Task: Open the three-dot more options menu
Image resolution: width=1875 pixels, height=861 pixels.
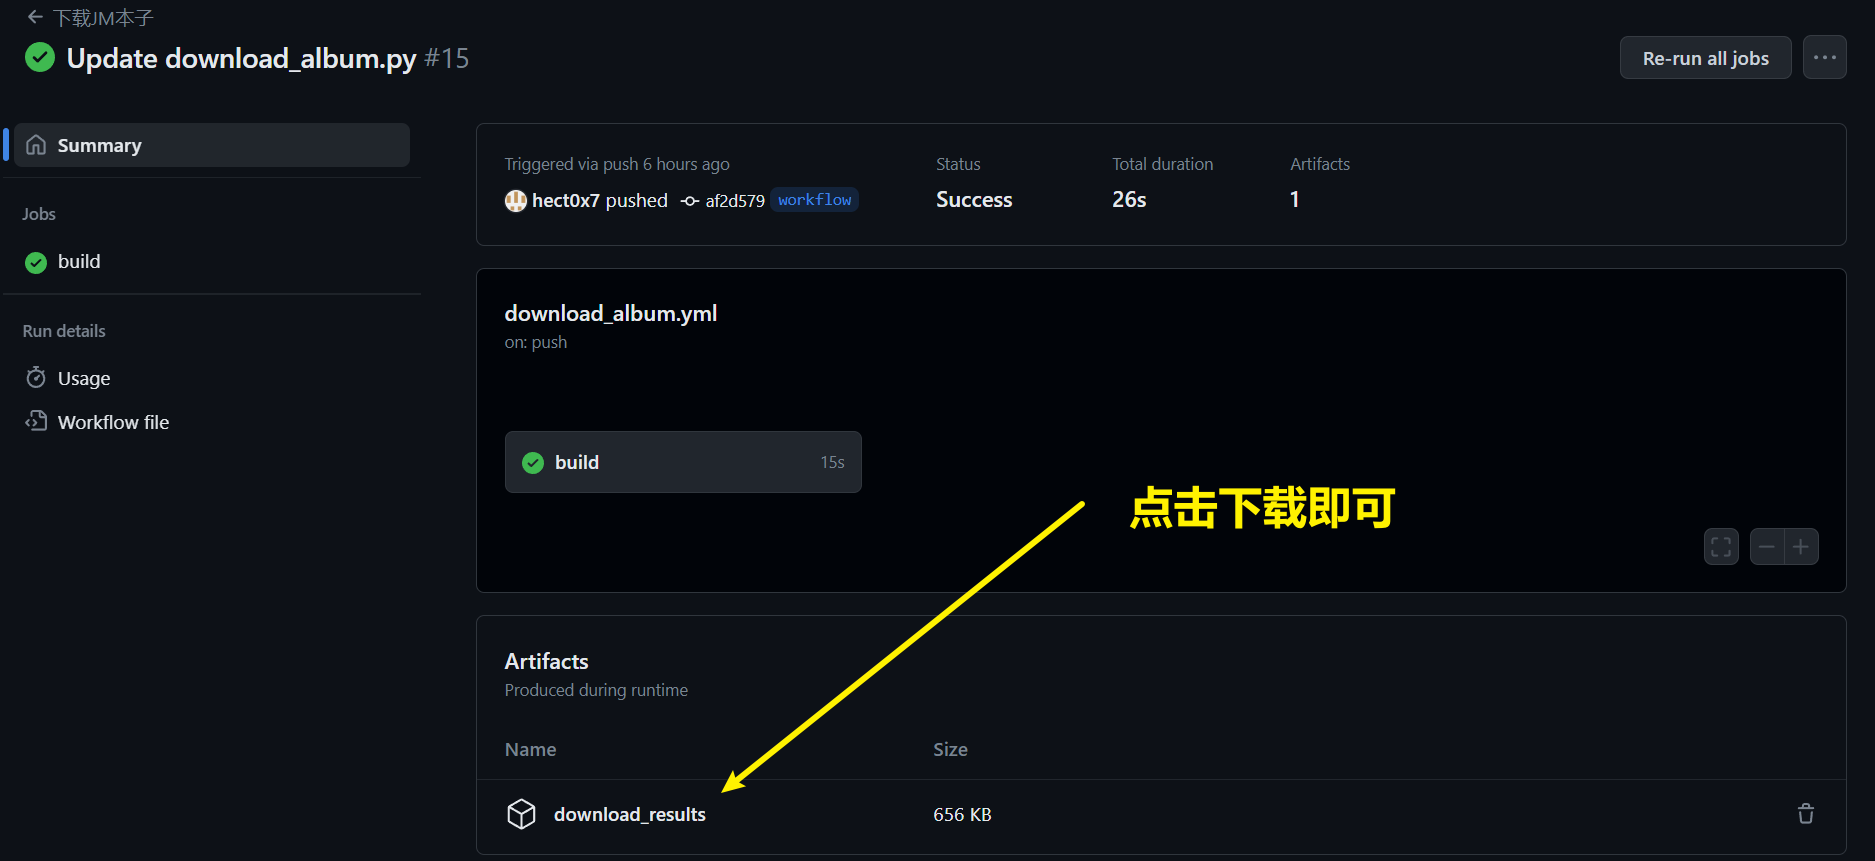Action: point(1824,58)
